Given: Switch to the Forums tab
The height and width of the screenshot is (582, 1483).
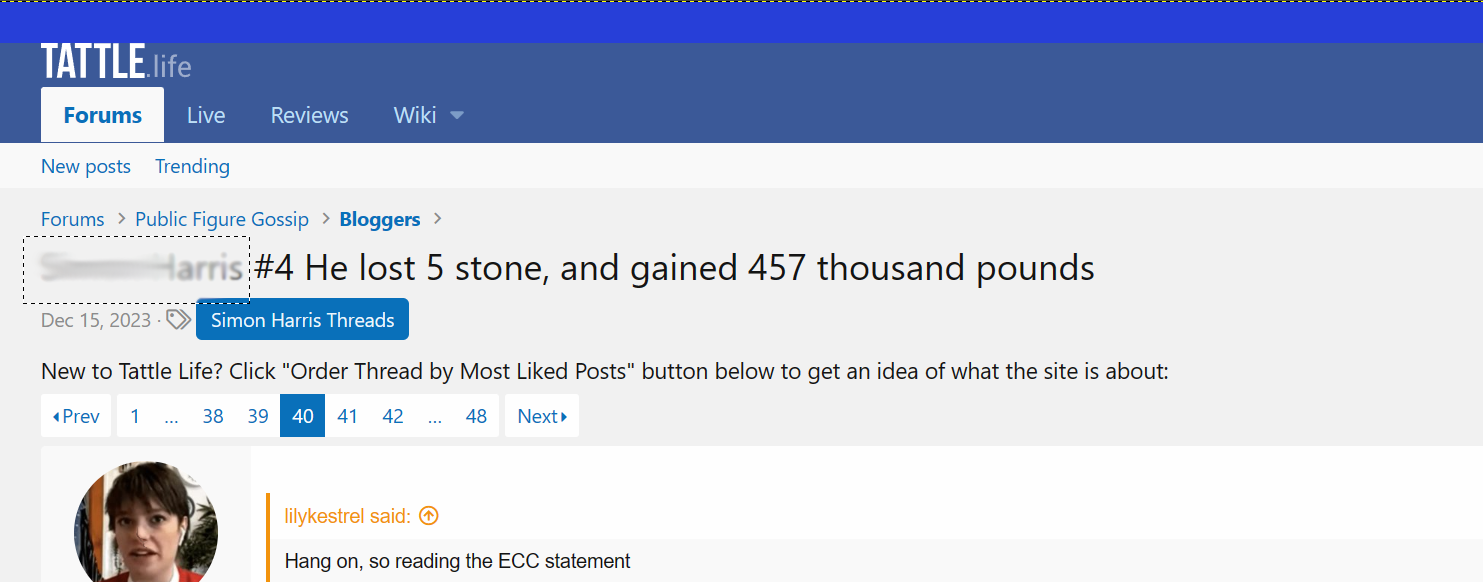Looking at the screenshot, I should (x=102, y=115).
